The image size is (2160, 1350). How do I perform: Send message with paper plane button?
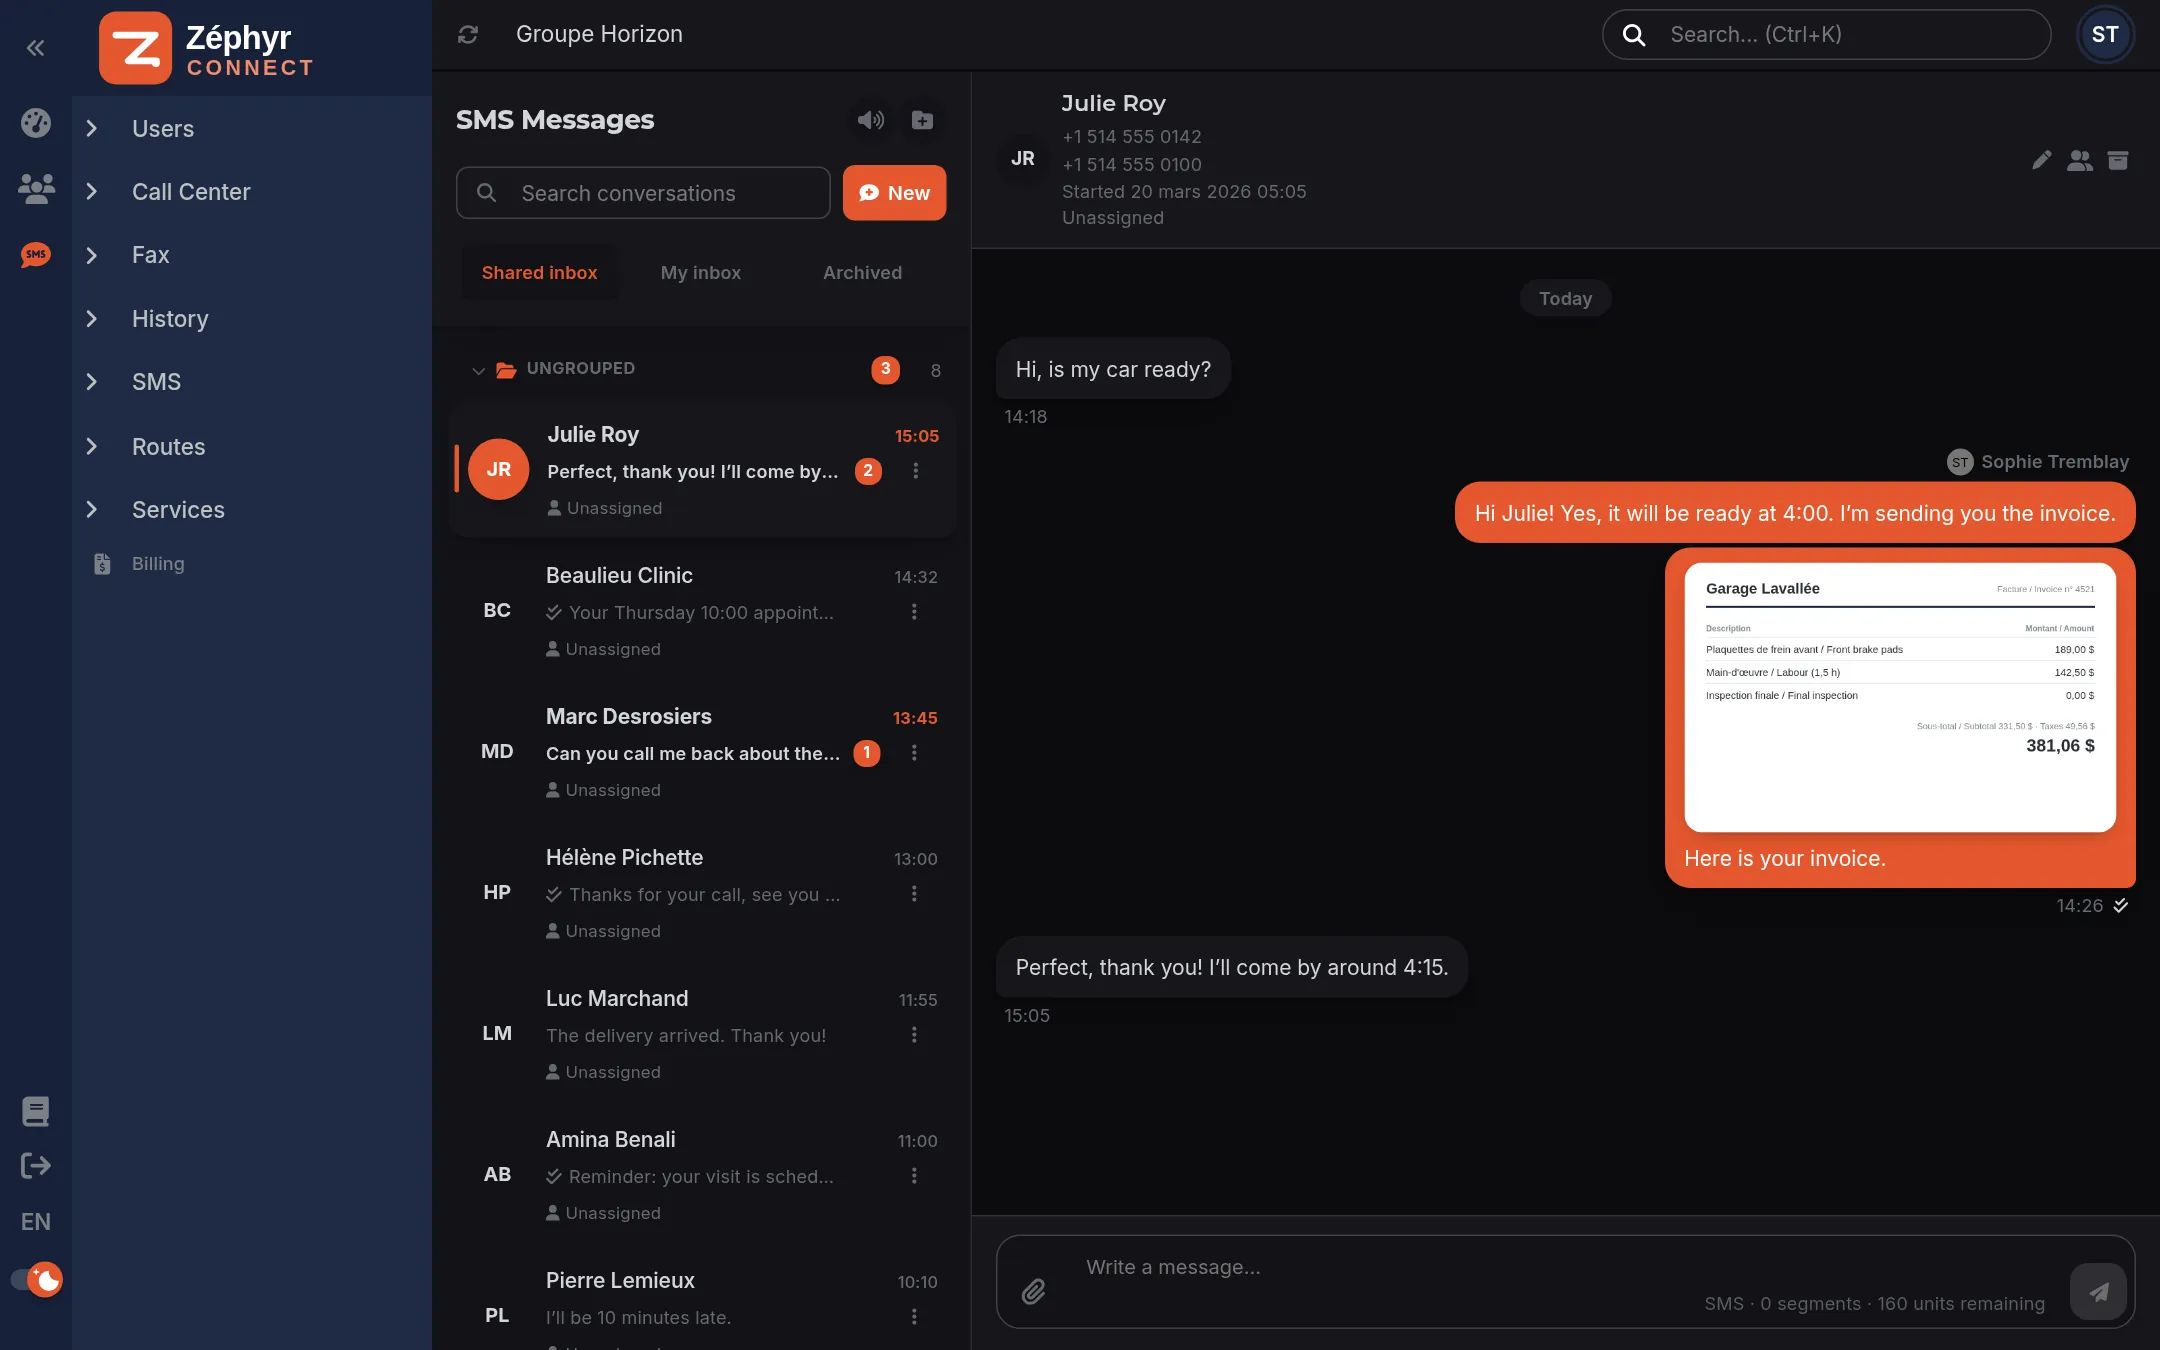2098,1291
